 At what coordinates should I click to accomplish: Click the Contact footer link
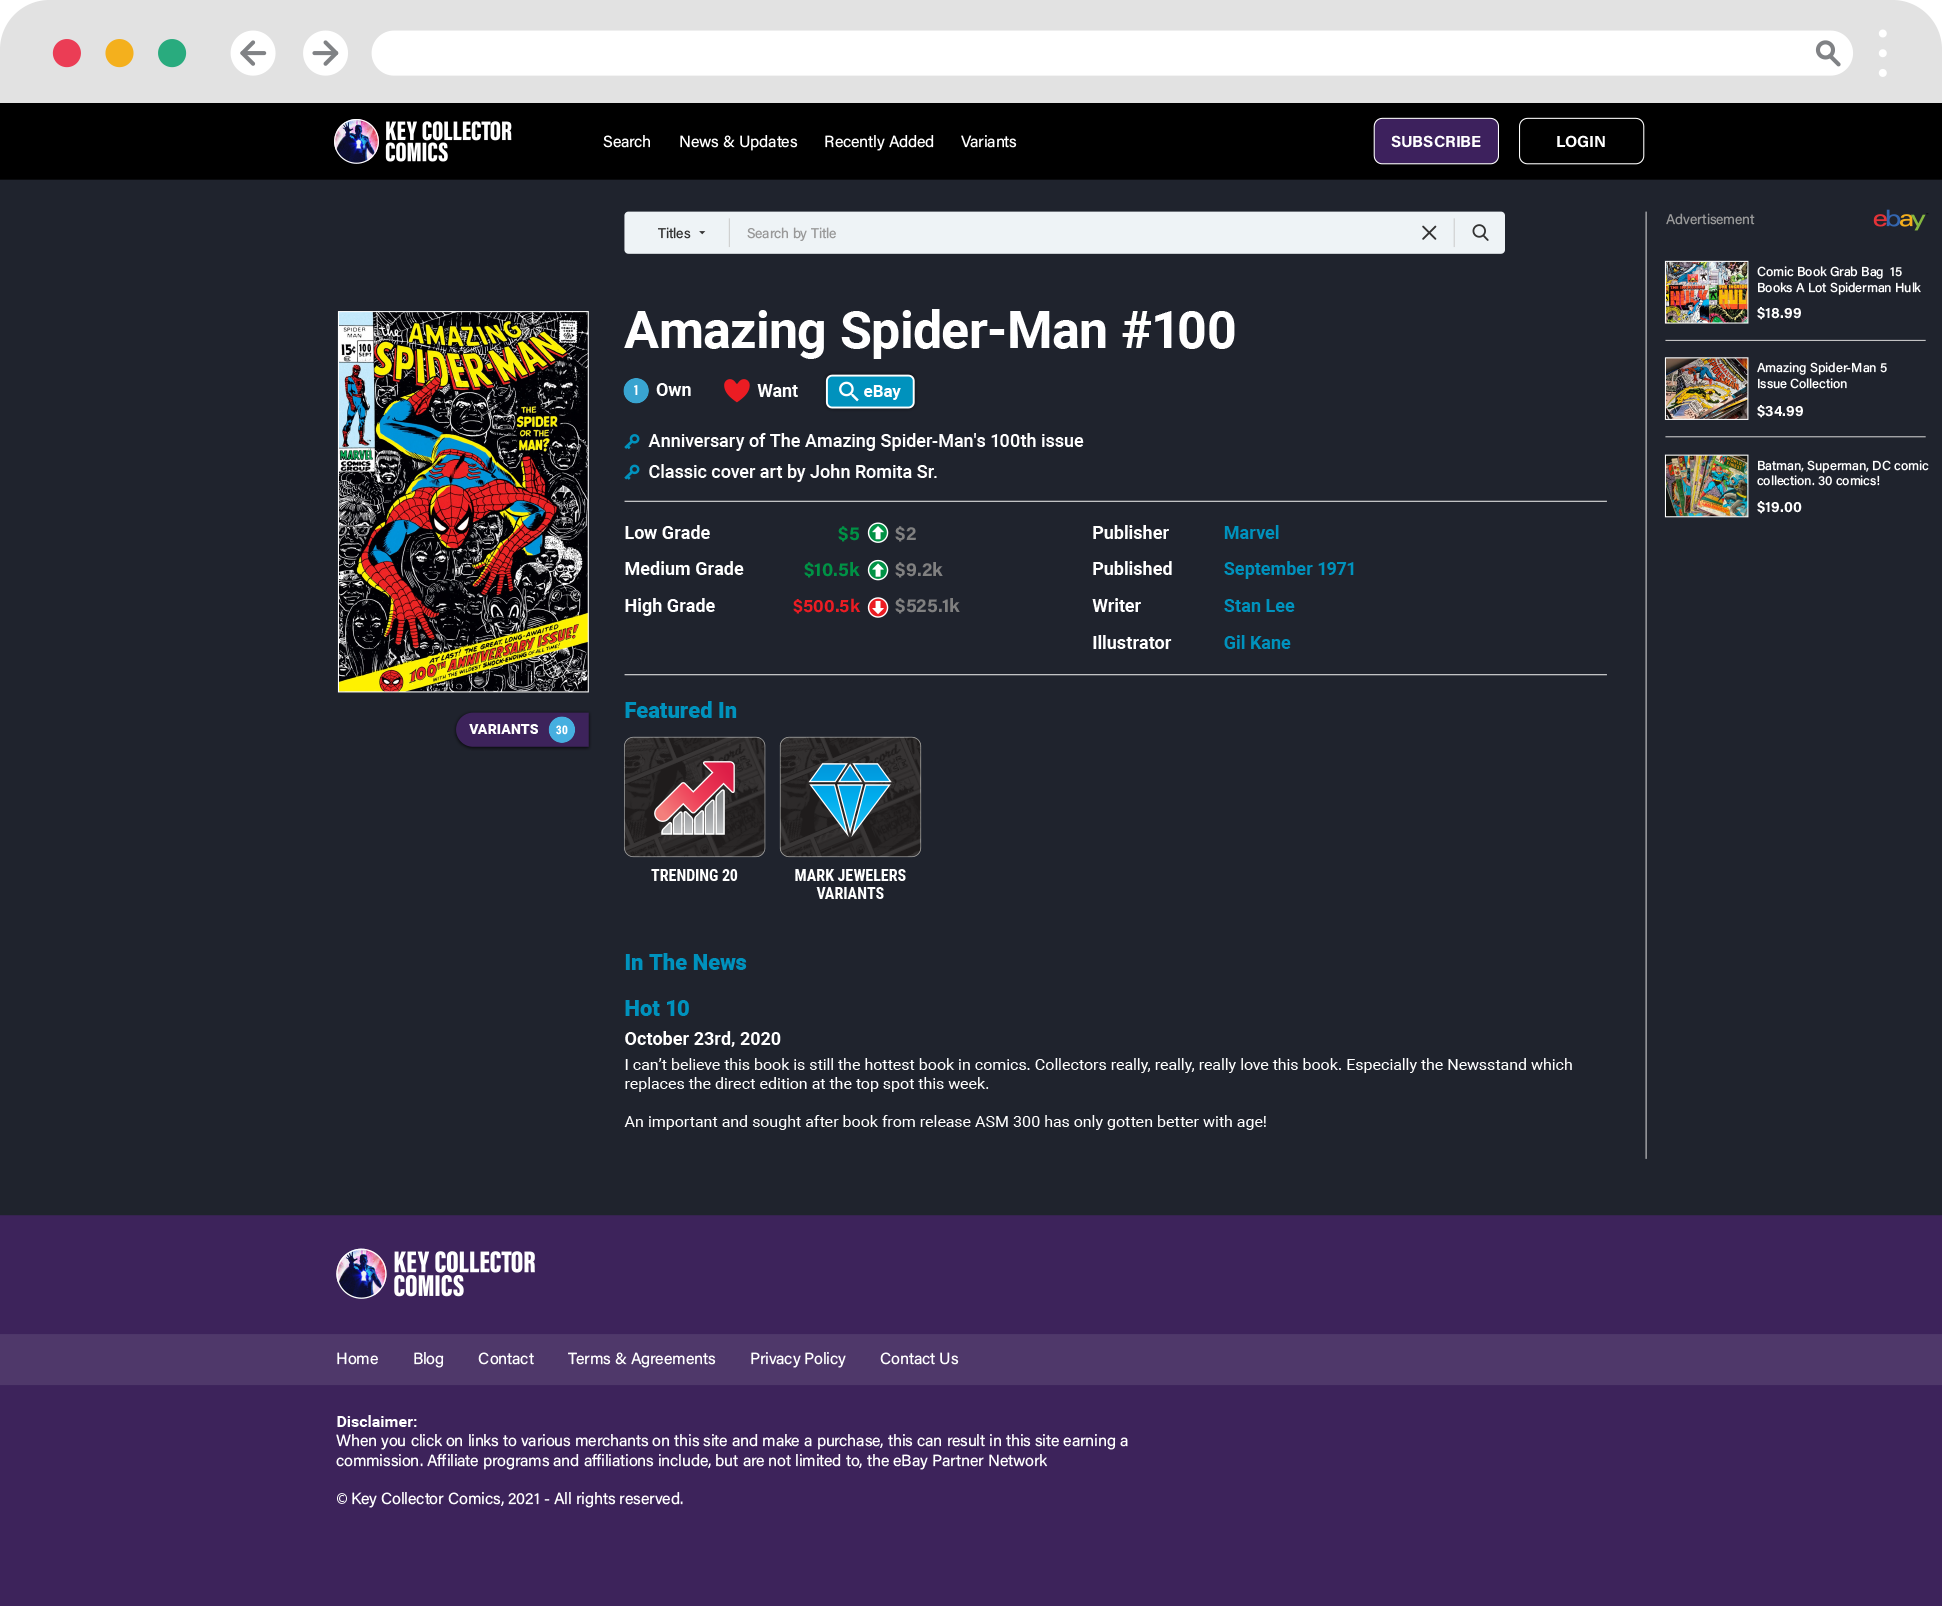coord(506,1359)
